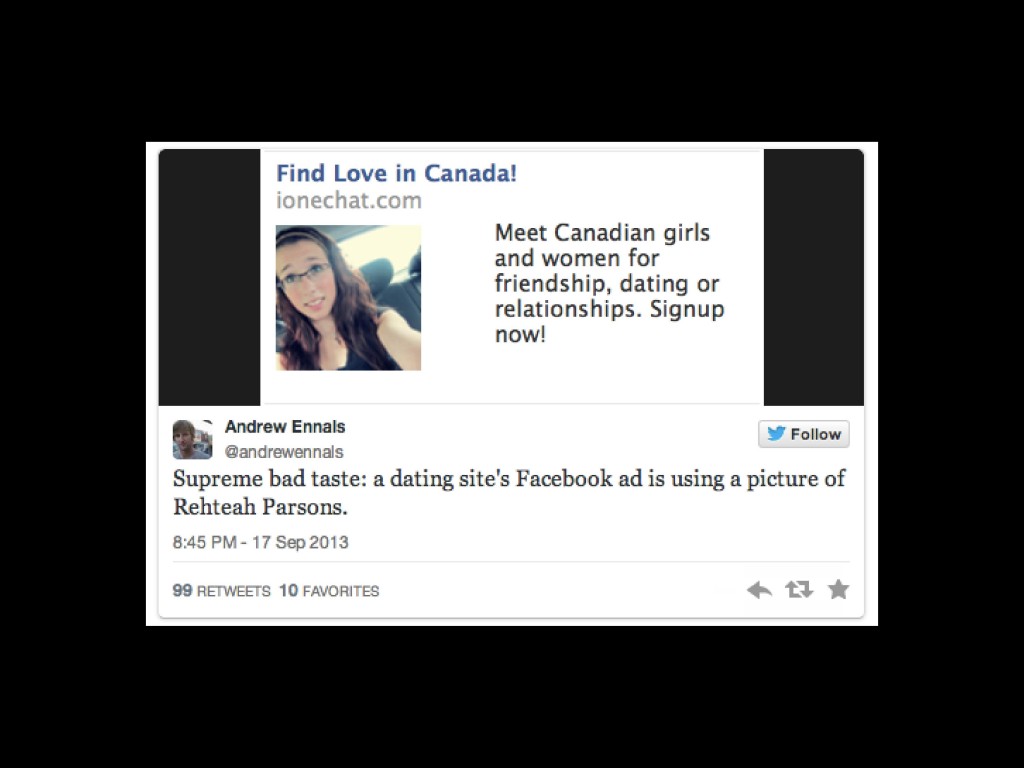Favorite the tweet with the star icon
This screenshot has width=1024, height=768.
tap(839, 589)
